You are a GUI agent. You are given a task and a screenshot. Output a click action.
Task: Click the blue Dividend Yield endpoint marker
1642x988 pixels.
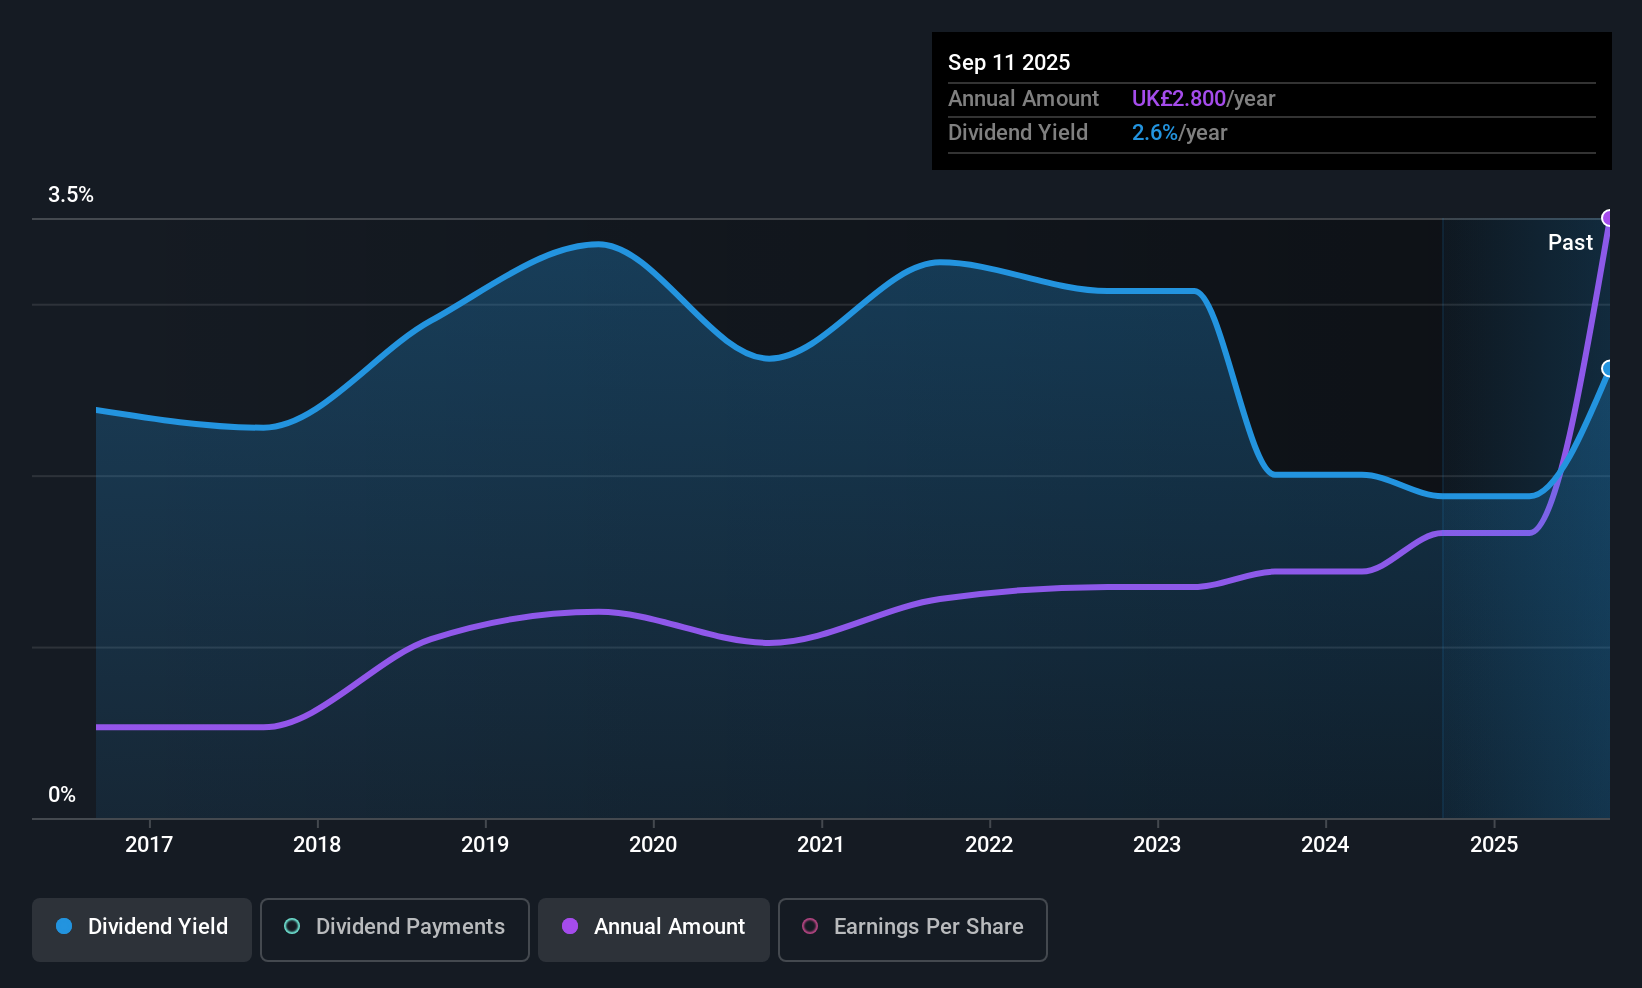(1608, 369)
